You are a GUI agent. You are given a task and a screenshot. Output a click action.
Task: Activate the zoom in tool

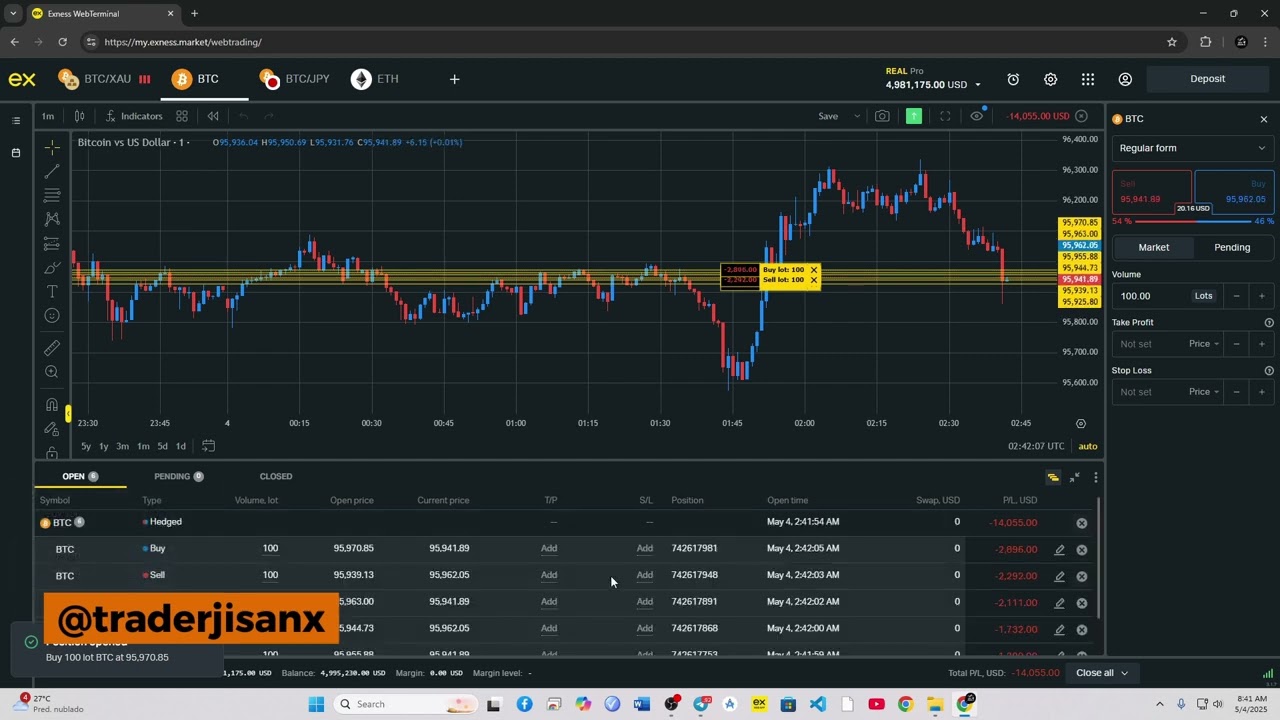coord(52,372)
